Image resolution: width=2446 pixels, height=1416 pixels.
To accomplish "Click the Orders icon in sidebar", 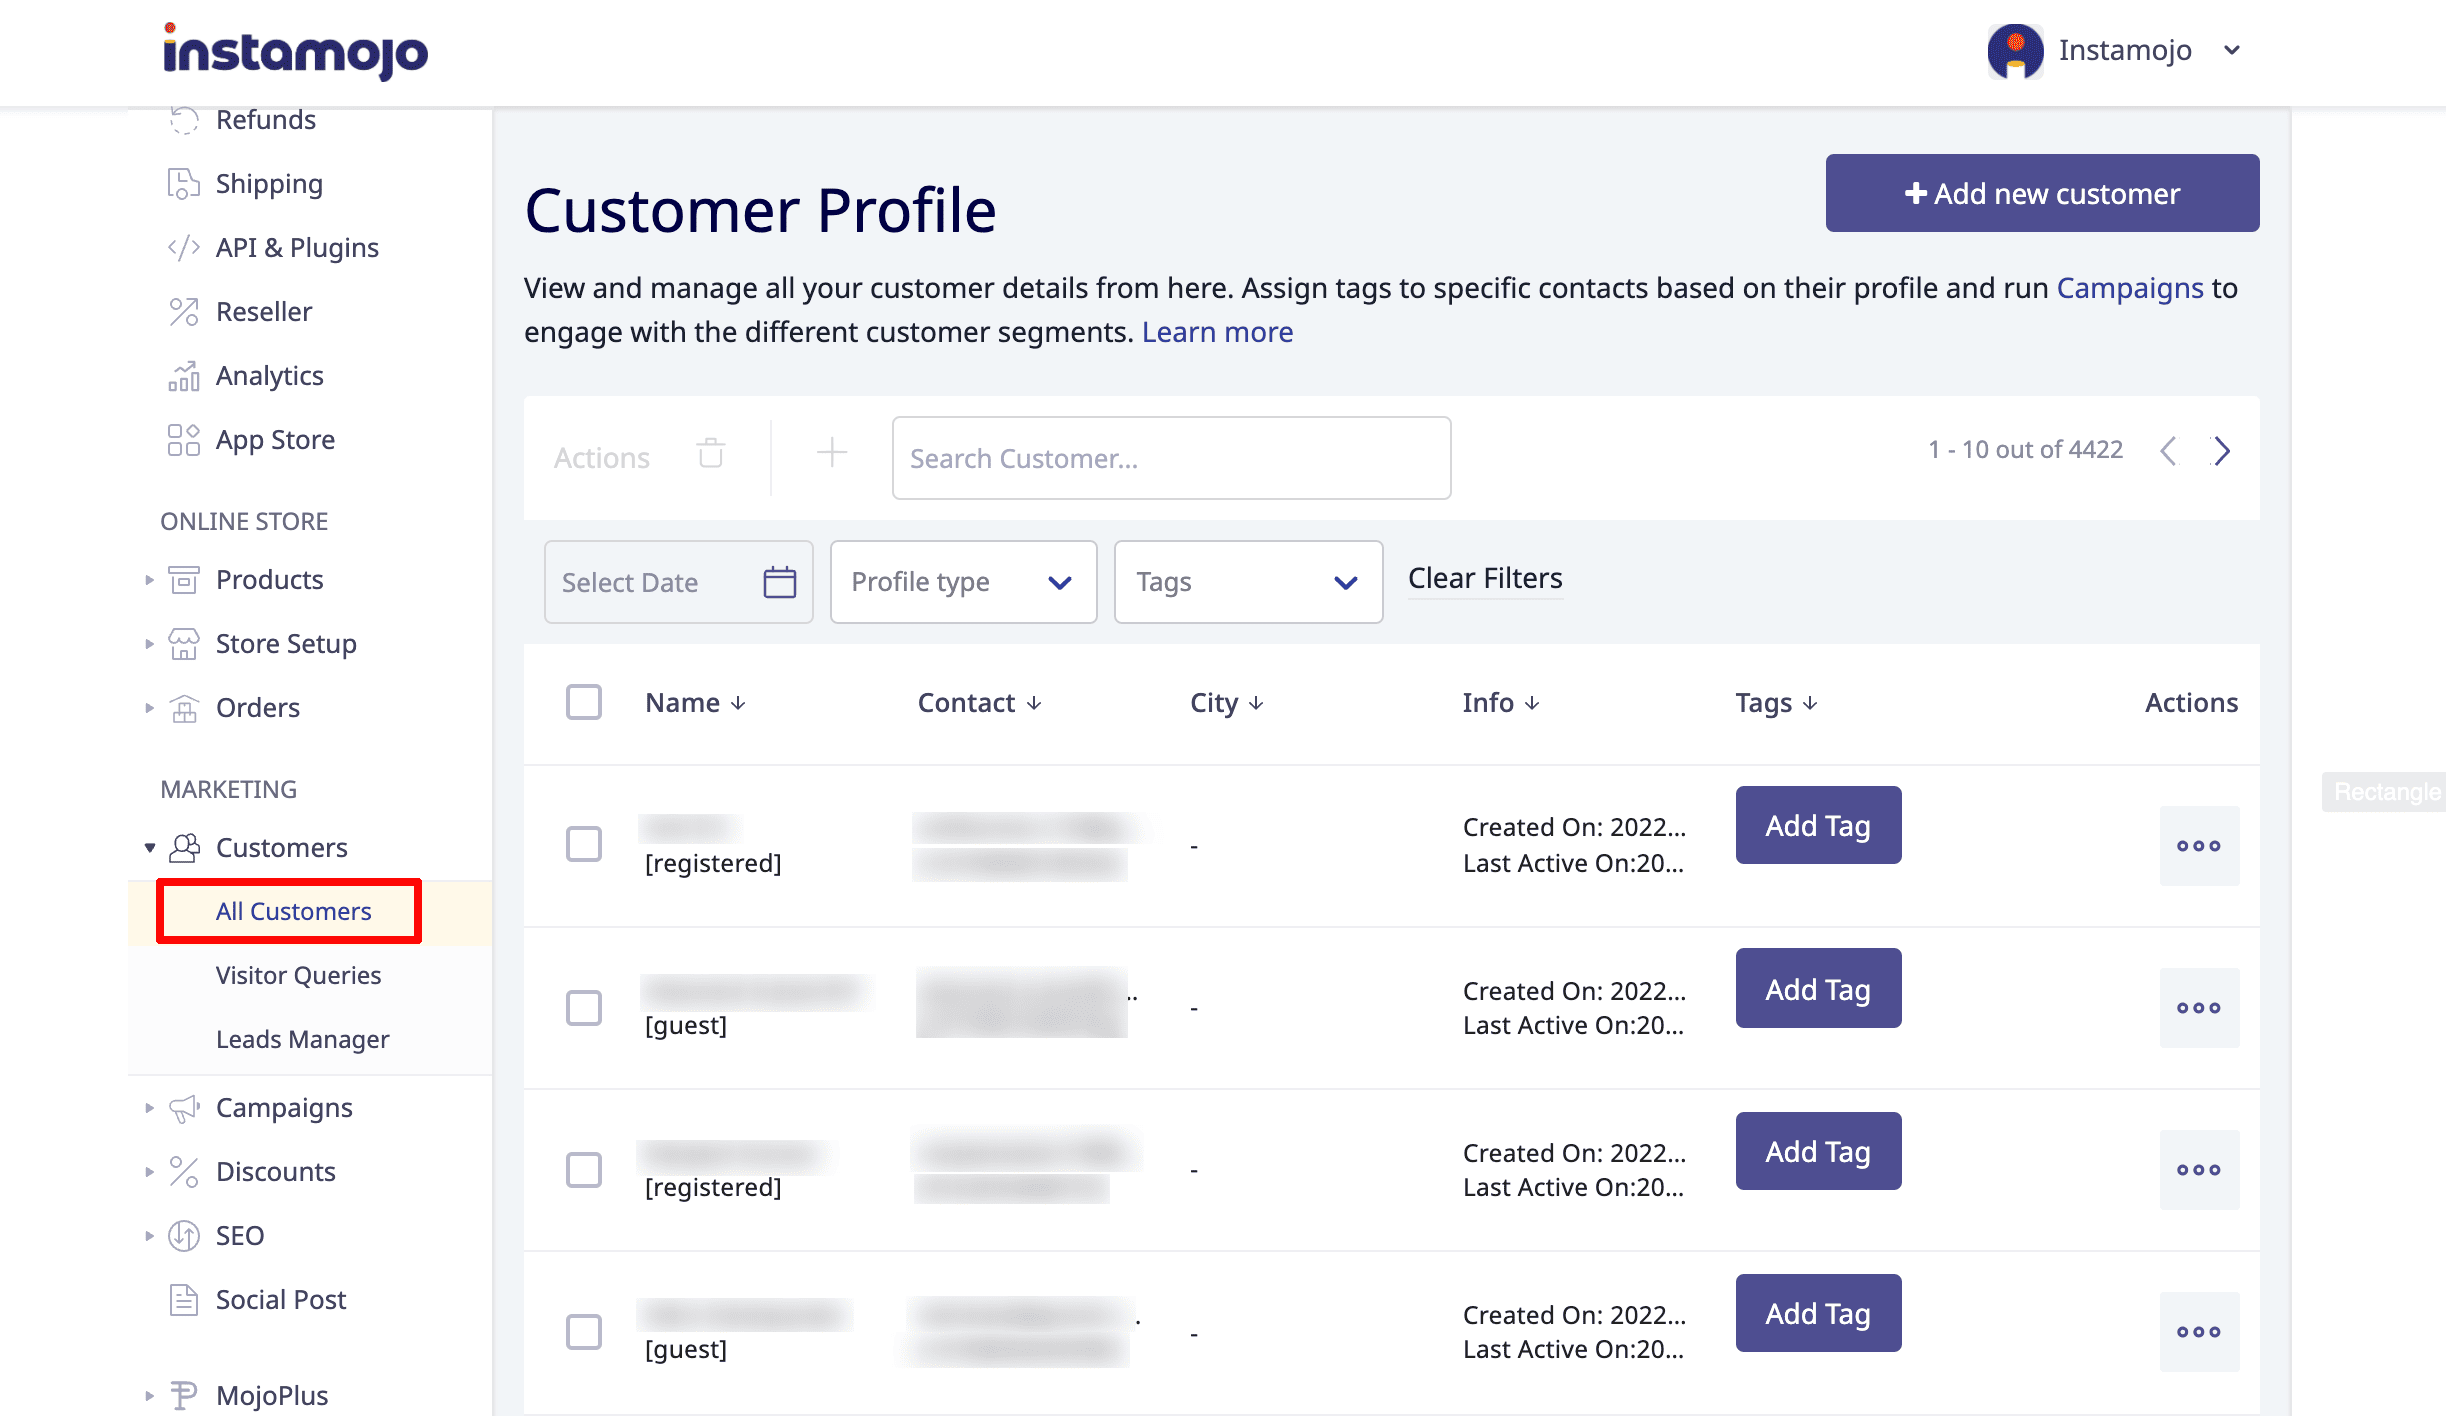I will [x=184, y=708].
